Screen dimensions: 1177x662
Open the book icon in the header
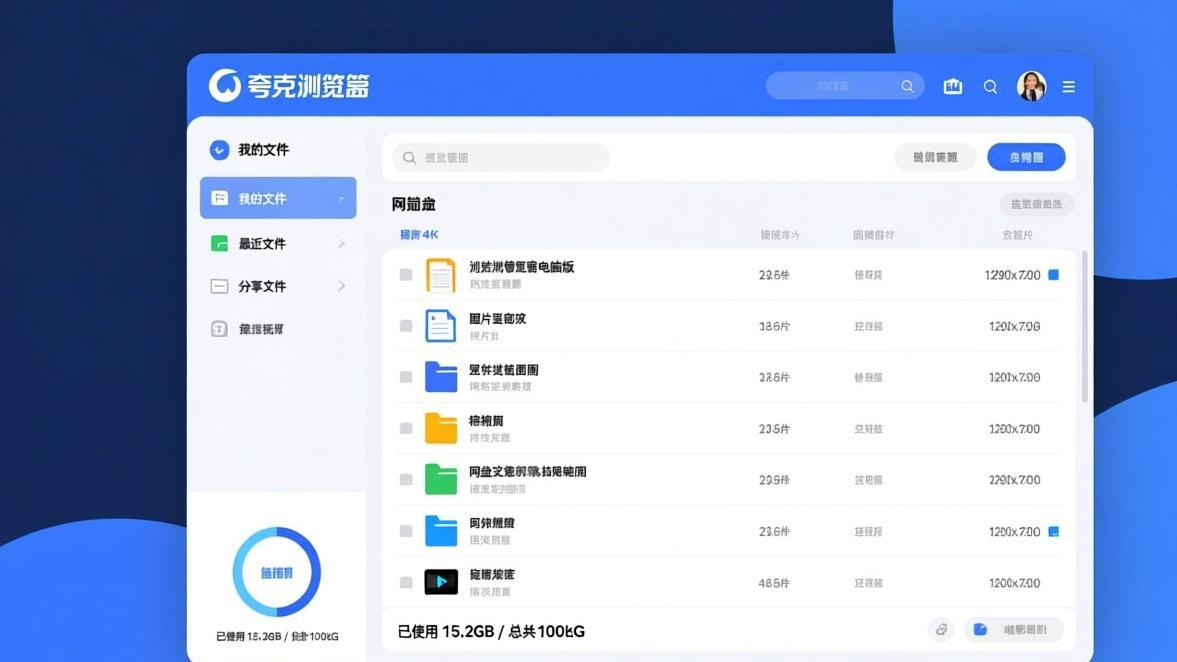pos(953,86)
